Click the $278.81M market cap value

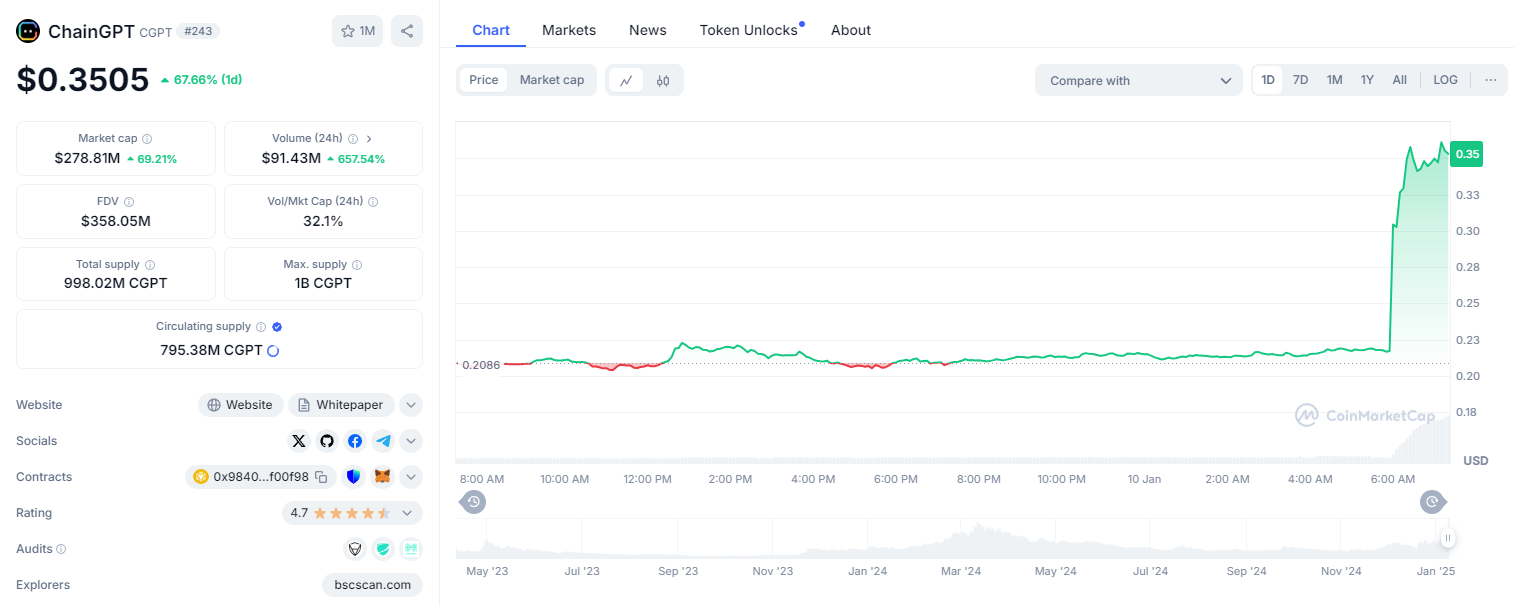87,158
